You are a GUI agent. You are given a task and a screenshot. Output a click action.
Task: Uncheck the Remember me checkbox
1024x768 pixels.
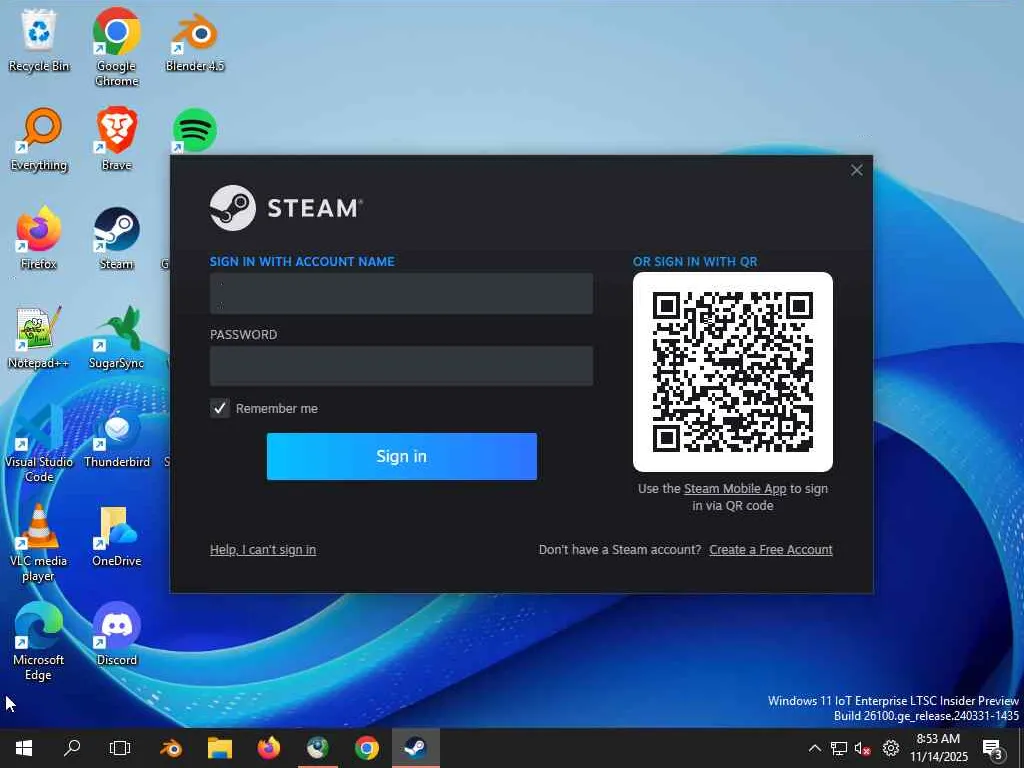tap(219, 408)
